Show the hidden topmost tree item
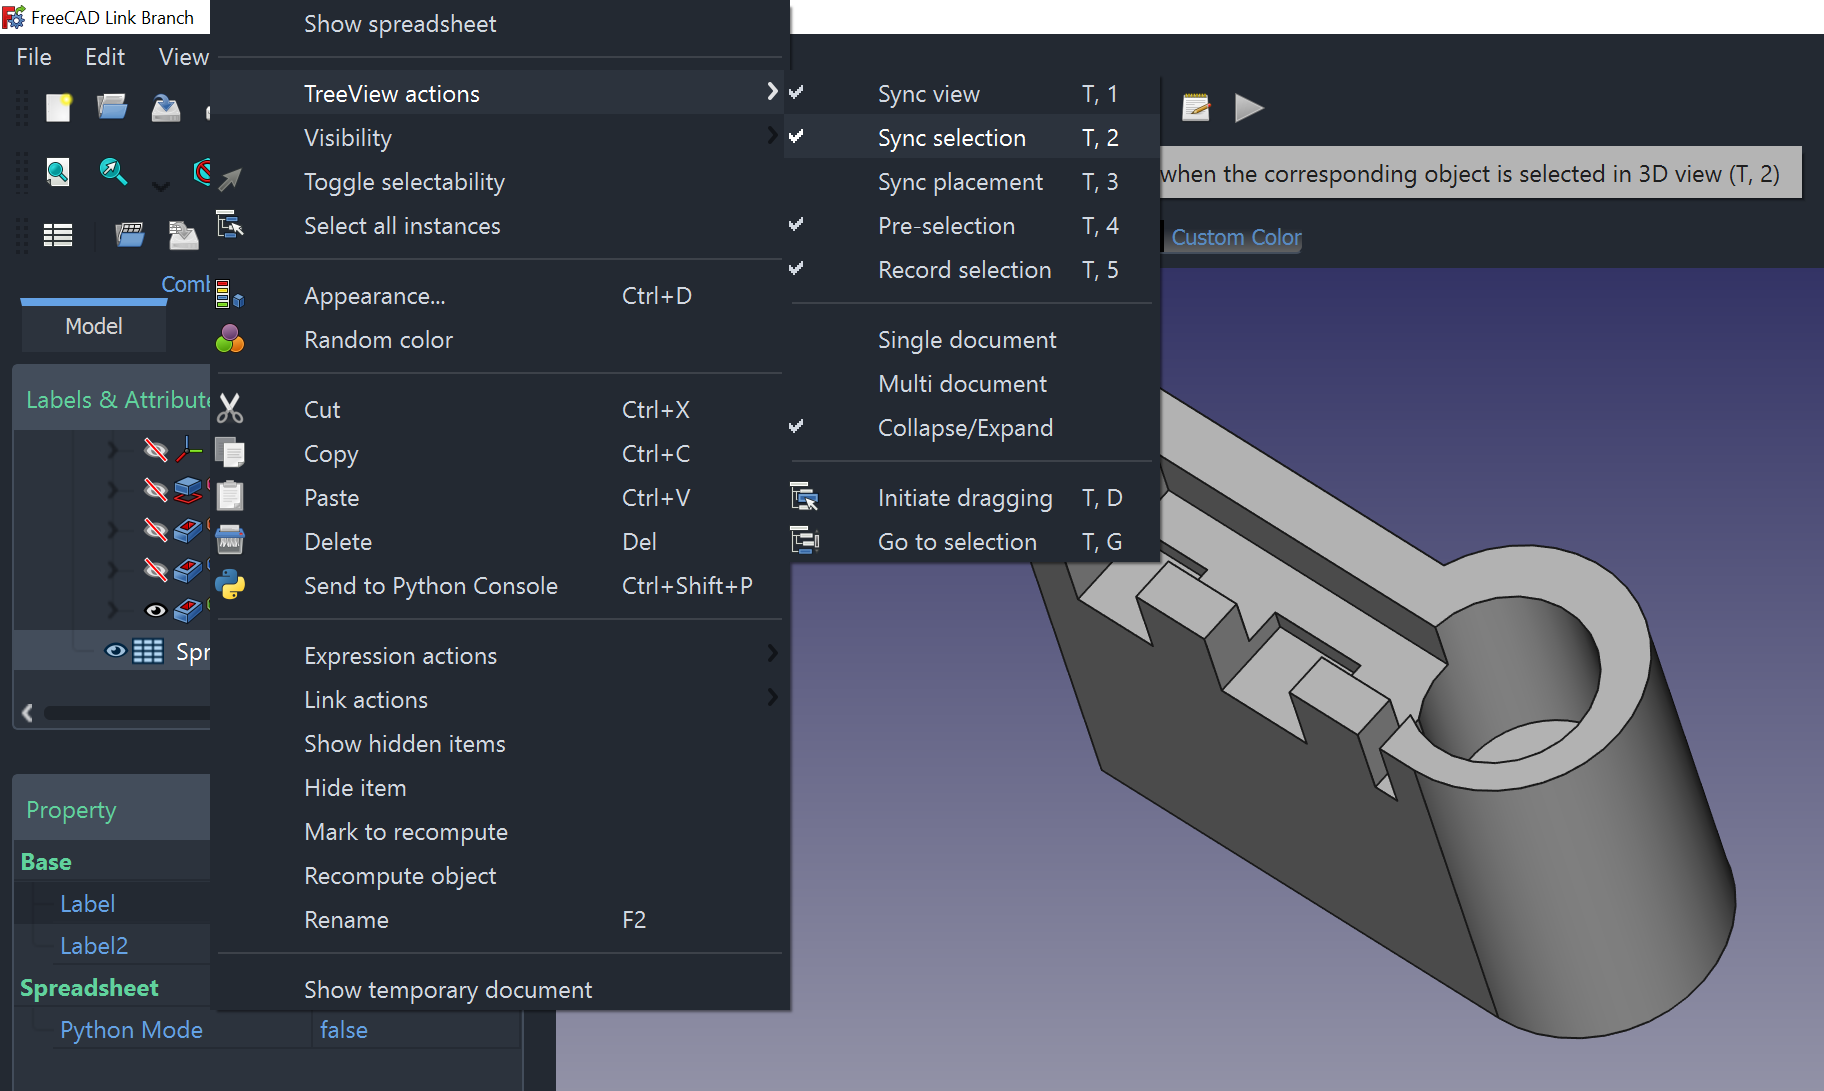The width and height of the screenshot is (1824, 1091). (156, 449)
